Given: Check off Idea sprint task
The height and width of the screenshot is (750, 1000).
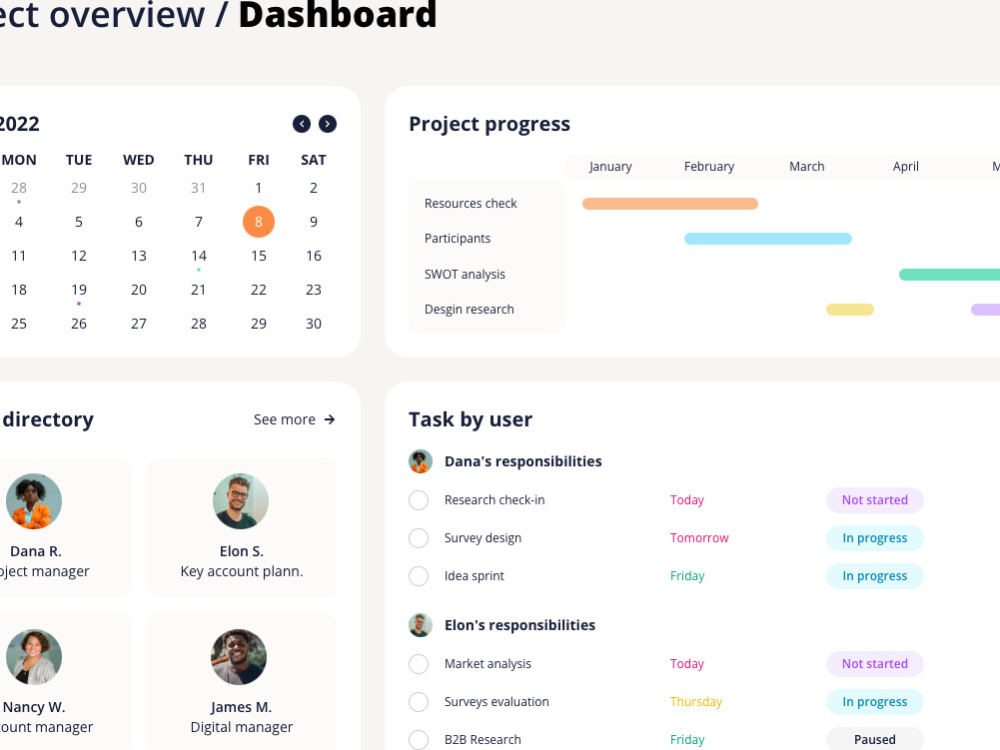Looking at the screenshot, I should pos(418,576).
